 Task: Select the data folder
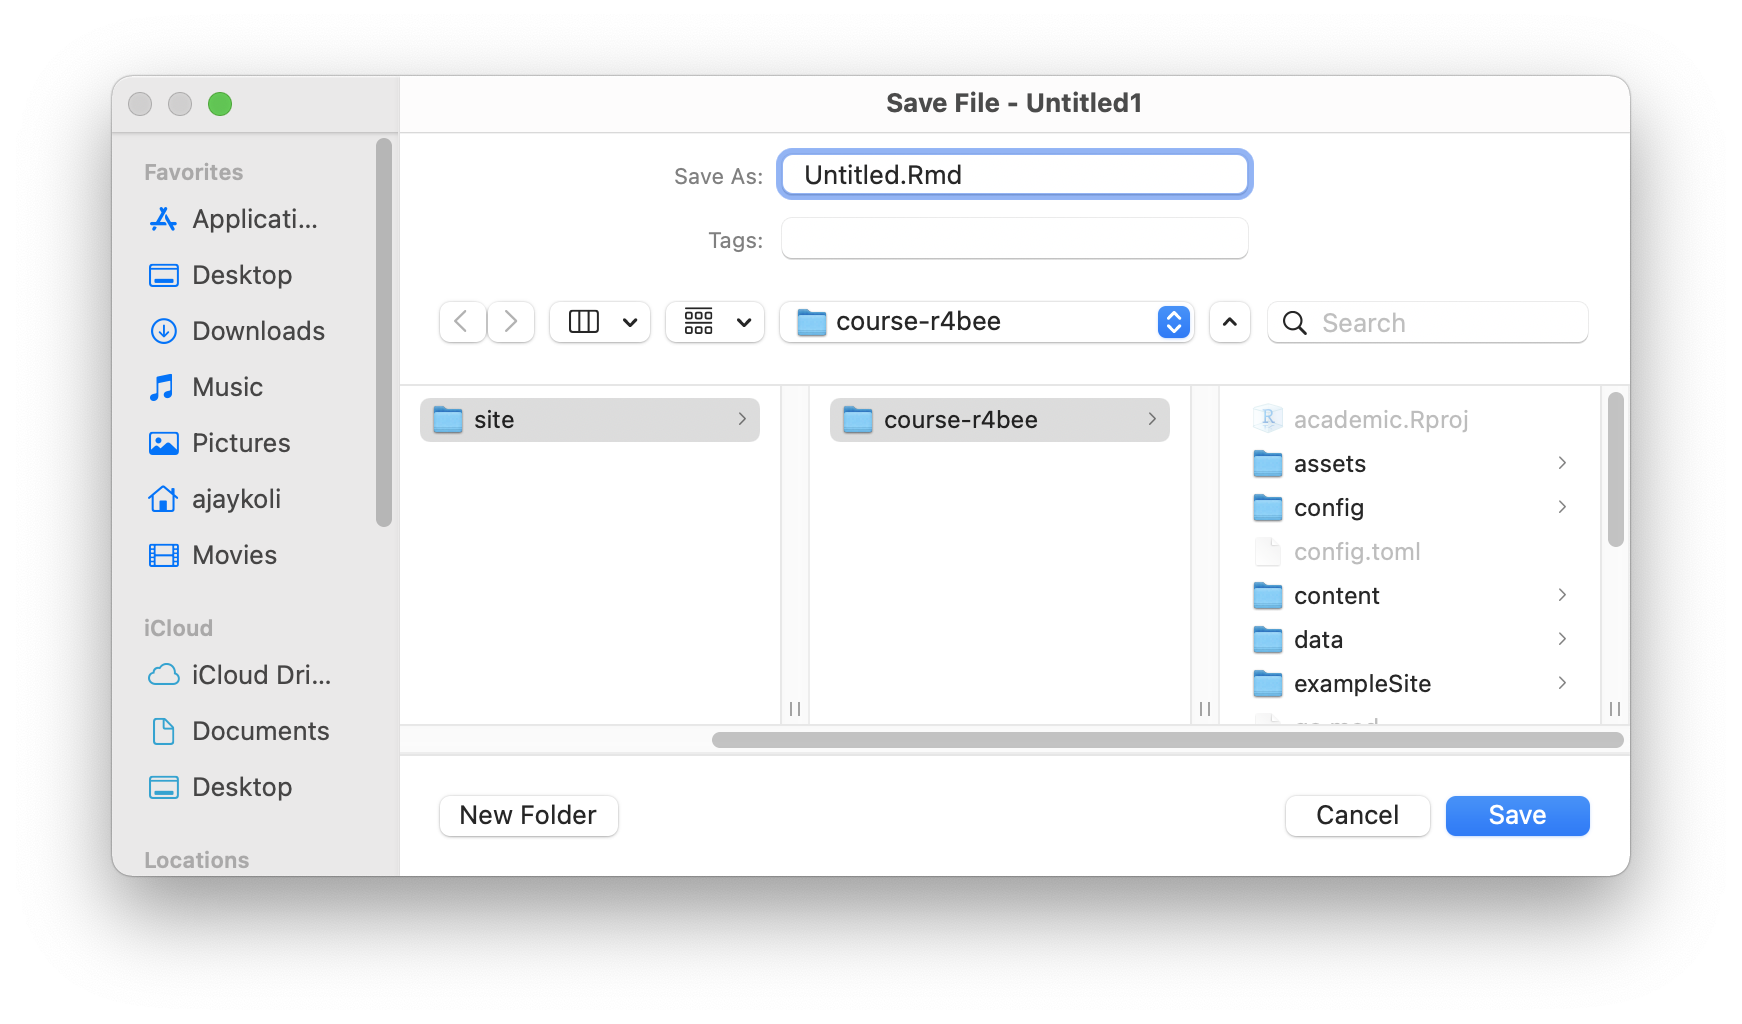tap(1410, 640)
